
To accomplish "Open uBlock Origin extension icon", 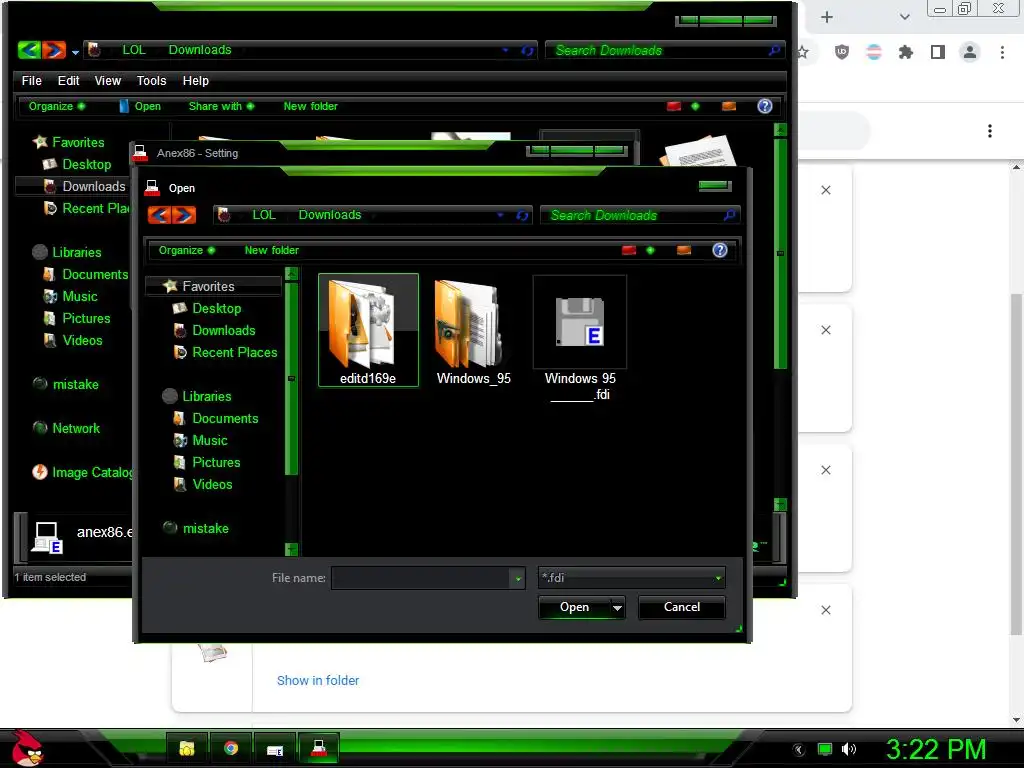I will [x=842, y=52].
